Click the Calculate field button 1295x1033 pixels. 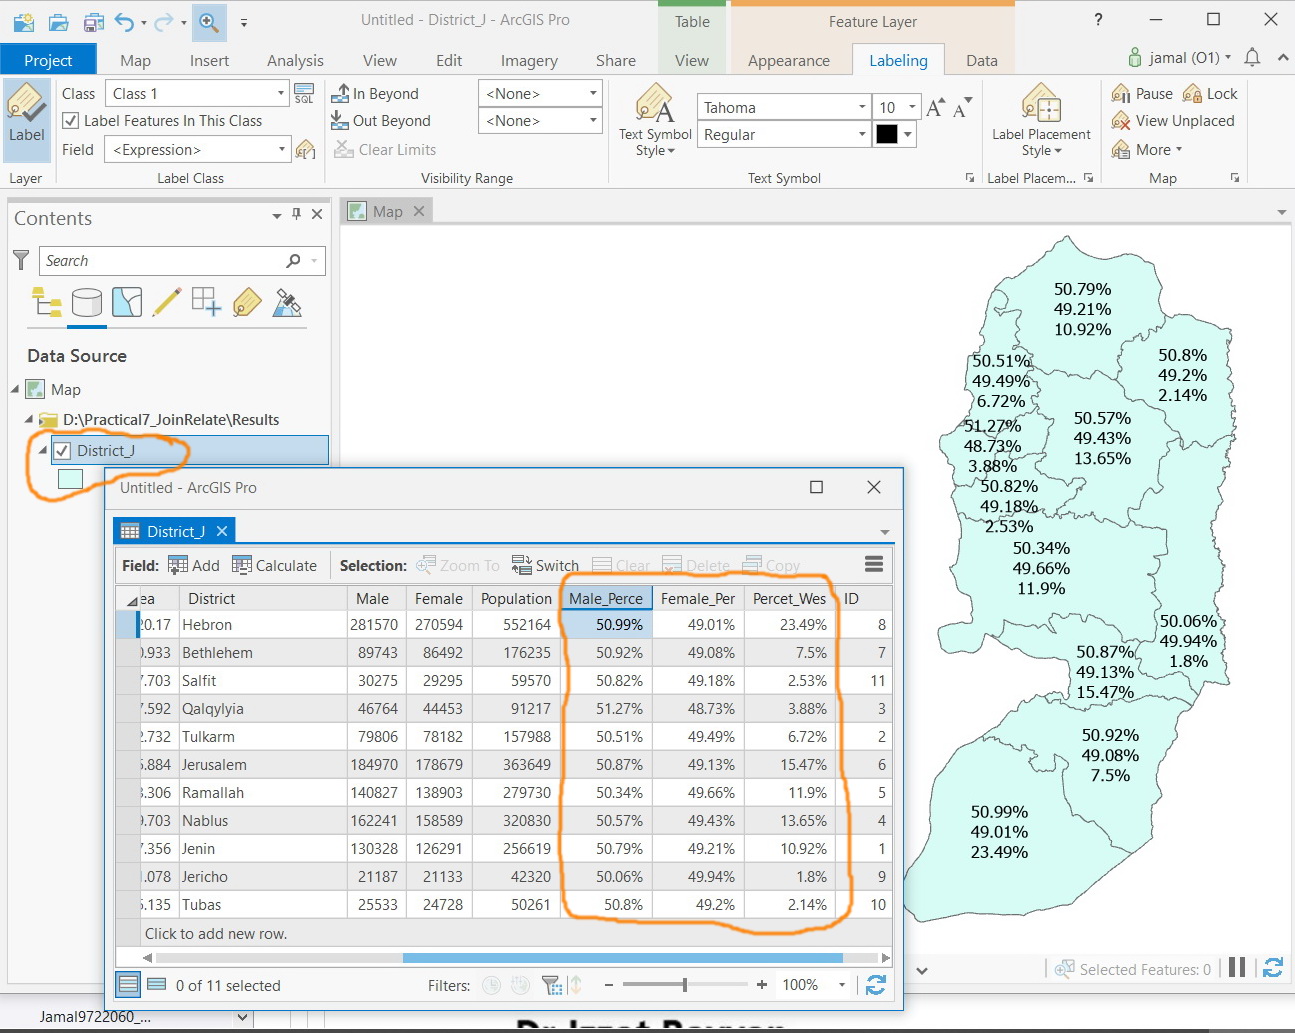click(275, 565)
